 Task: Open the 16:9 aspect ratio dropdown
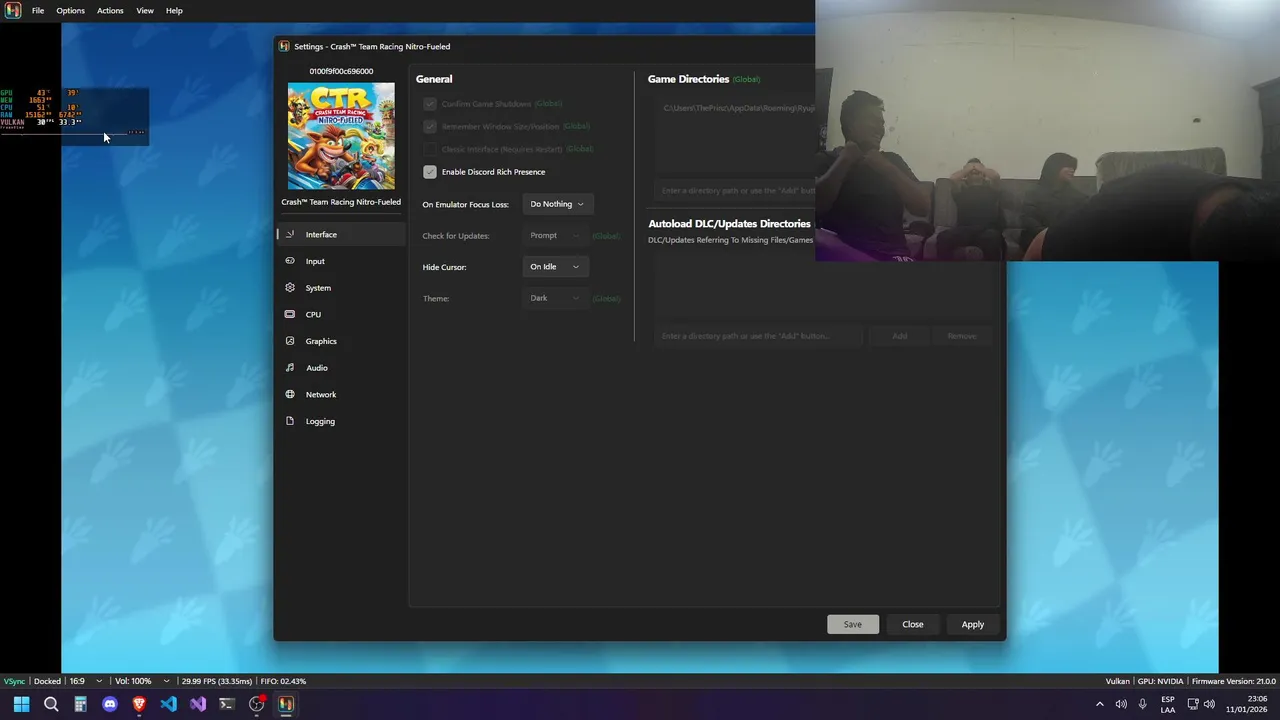click(x=84, y=681)
